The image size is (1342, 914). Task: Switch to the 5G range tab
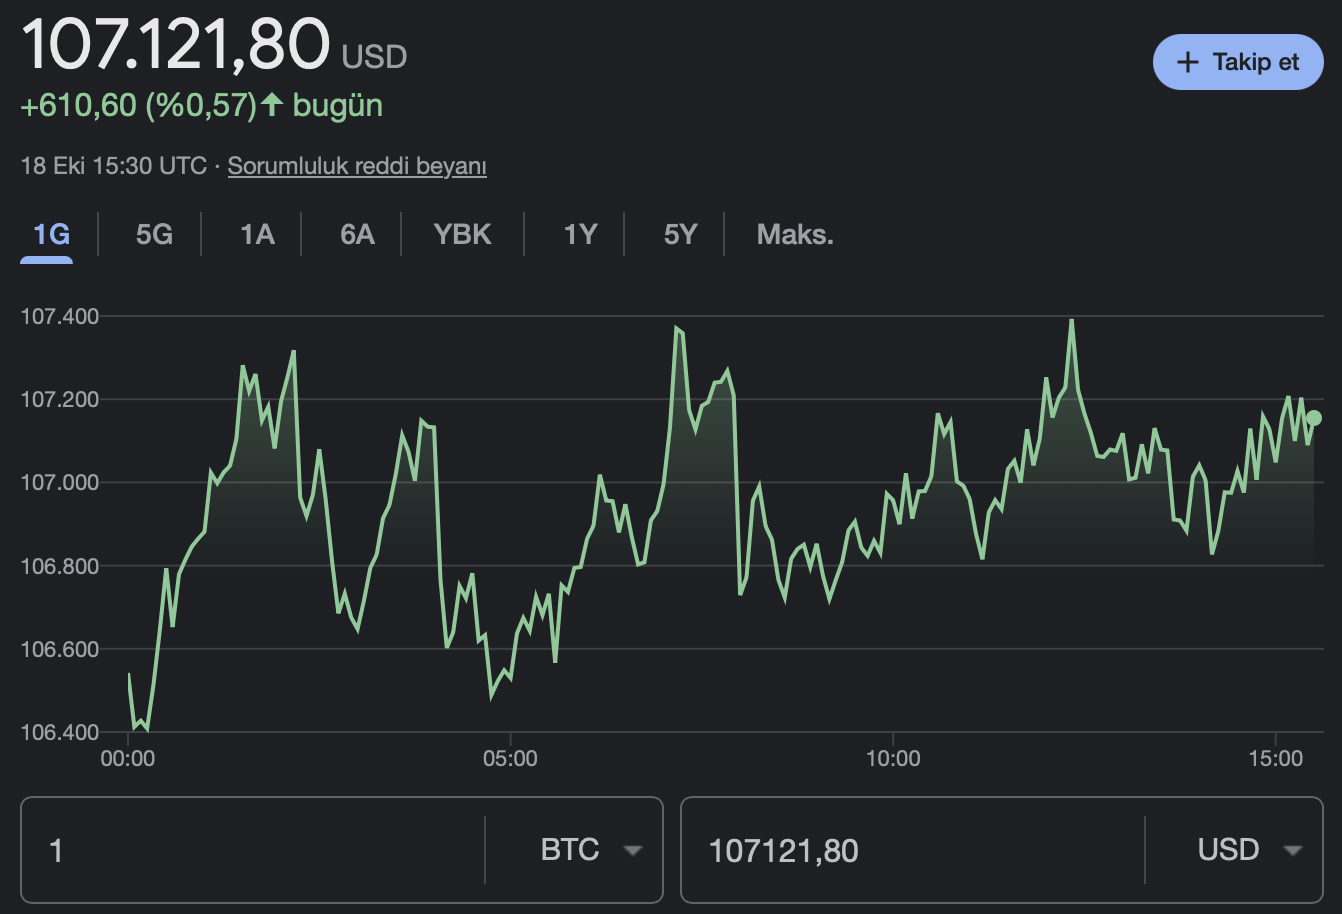coord(154,235)
